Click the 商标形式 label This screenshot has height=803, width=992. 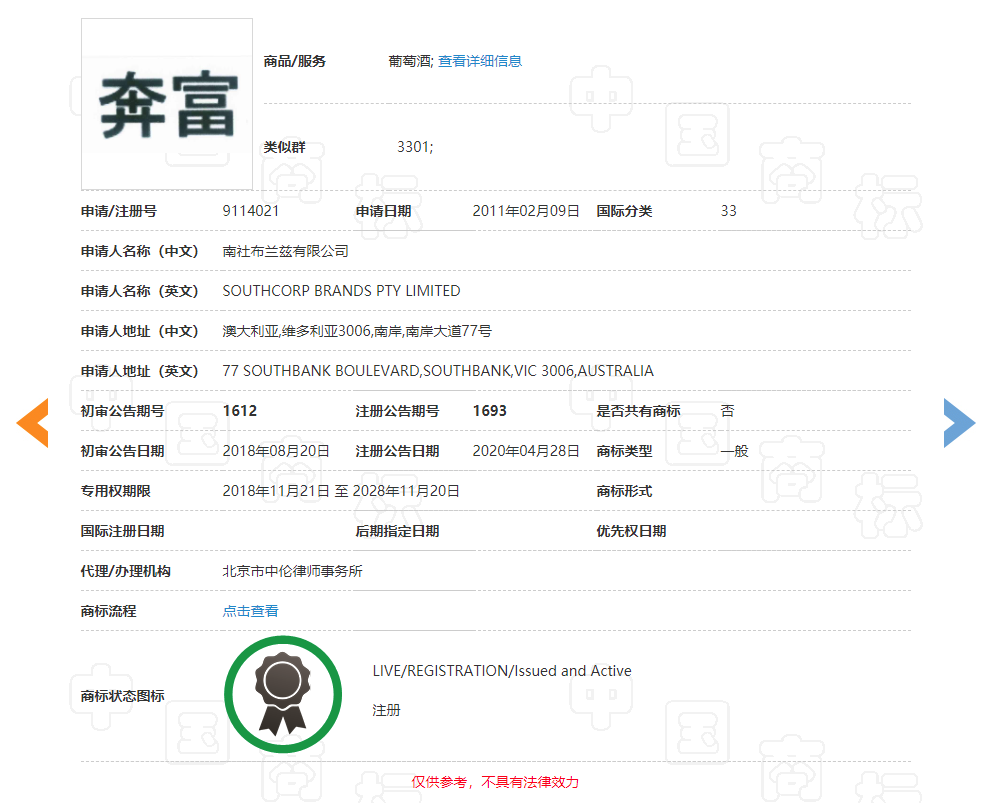click(624, 492)
